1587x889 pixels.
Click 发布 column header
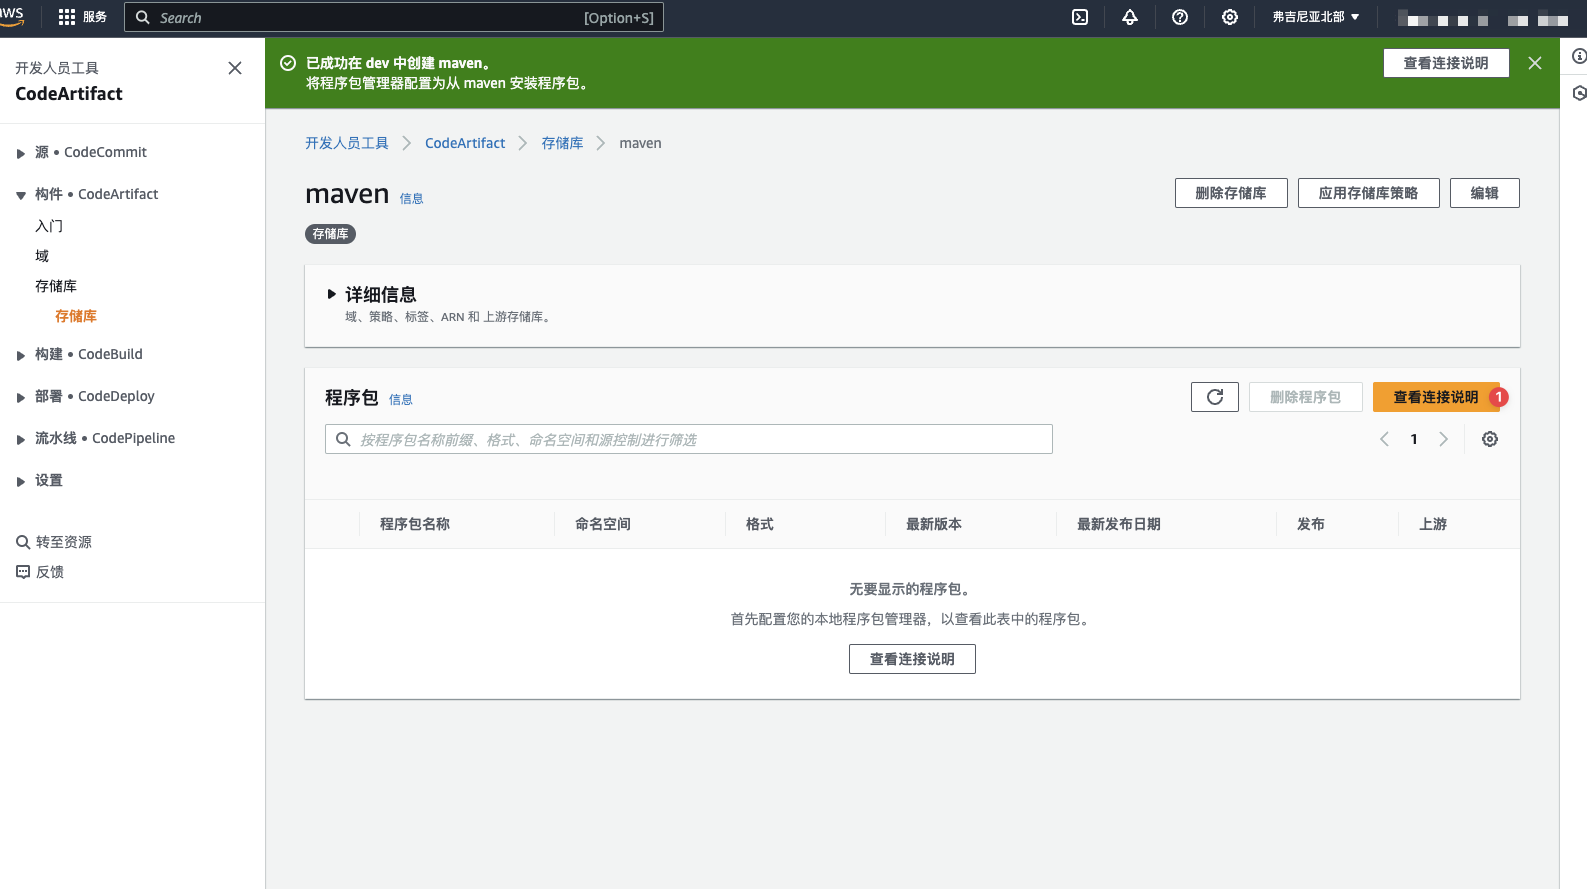(x=1311, y=524)
